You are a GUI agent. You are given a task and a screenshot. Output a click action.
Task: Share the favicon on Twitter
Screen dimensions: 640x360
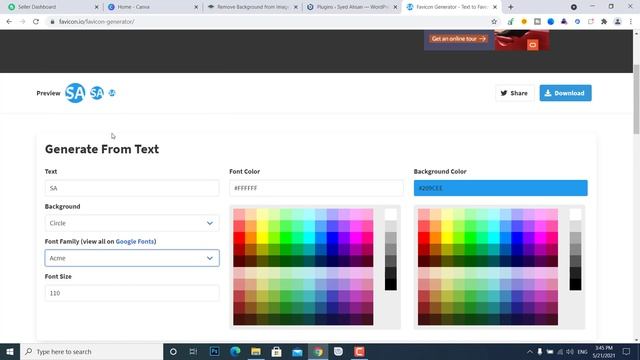[514, 93]
